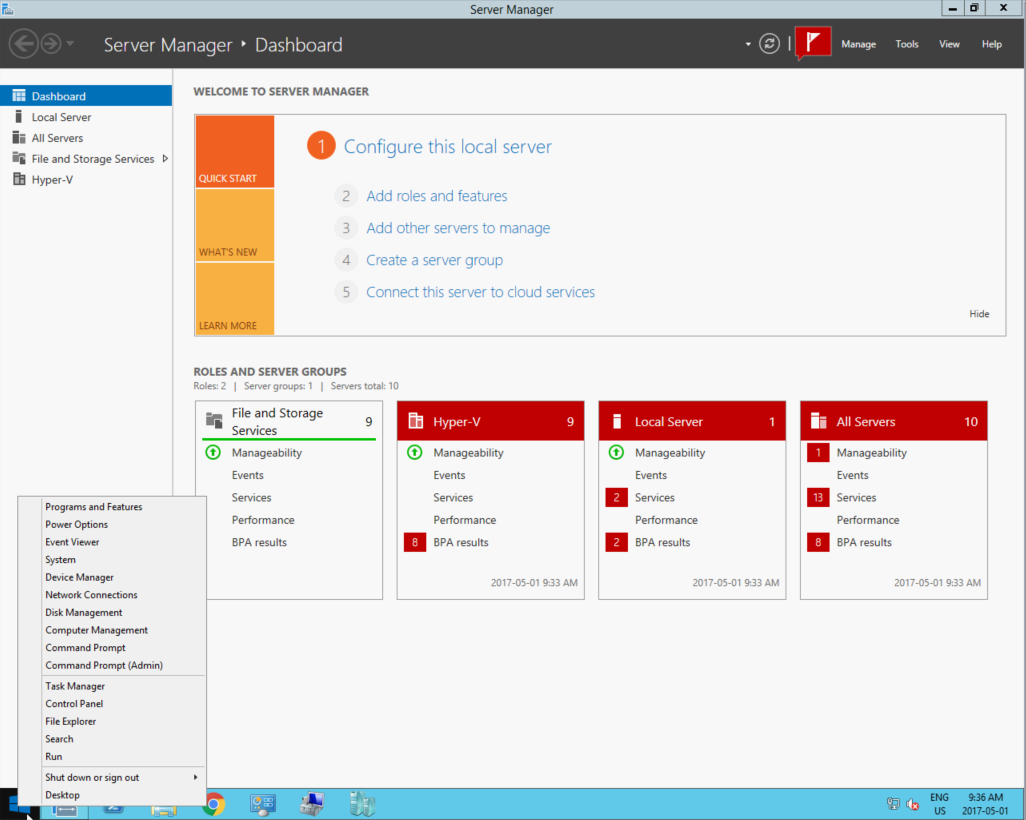1026x820 pixels.
Task: Select the Dashboard icon in sidebar
Action: click(19, 96)
